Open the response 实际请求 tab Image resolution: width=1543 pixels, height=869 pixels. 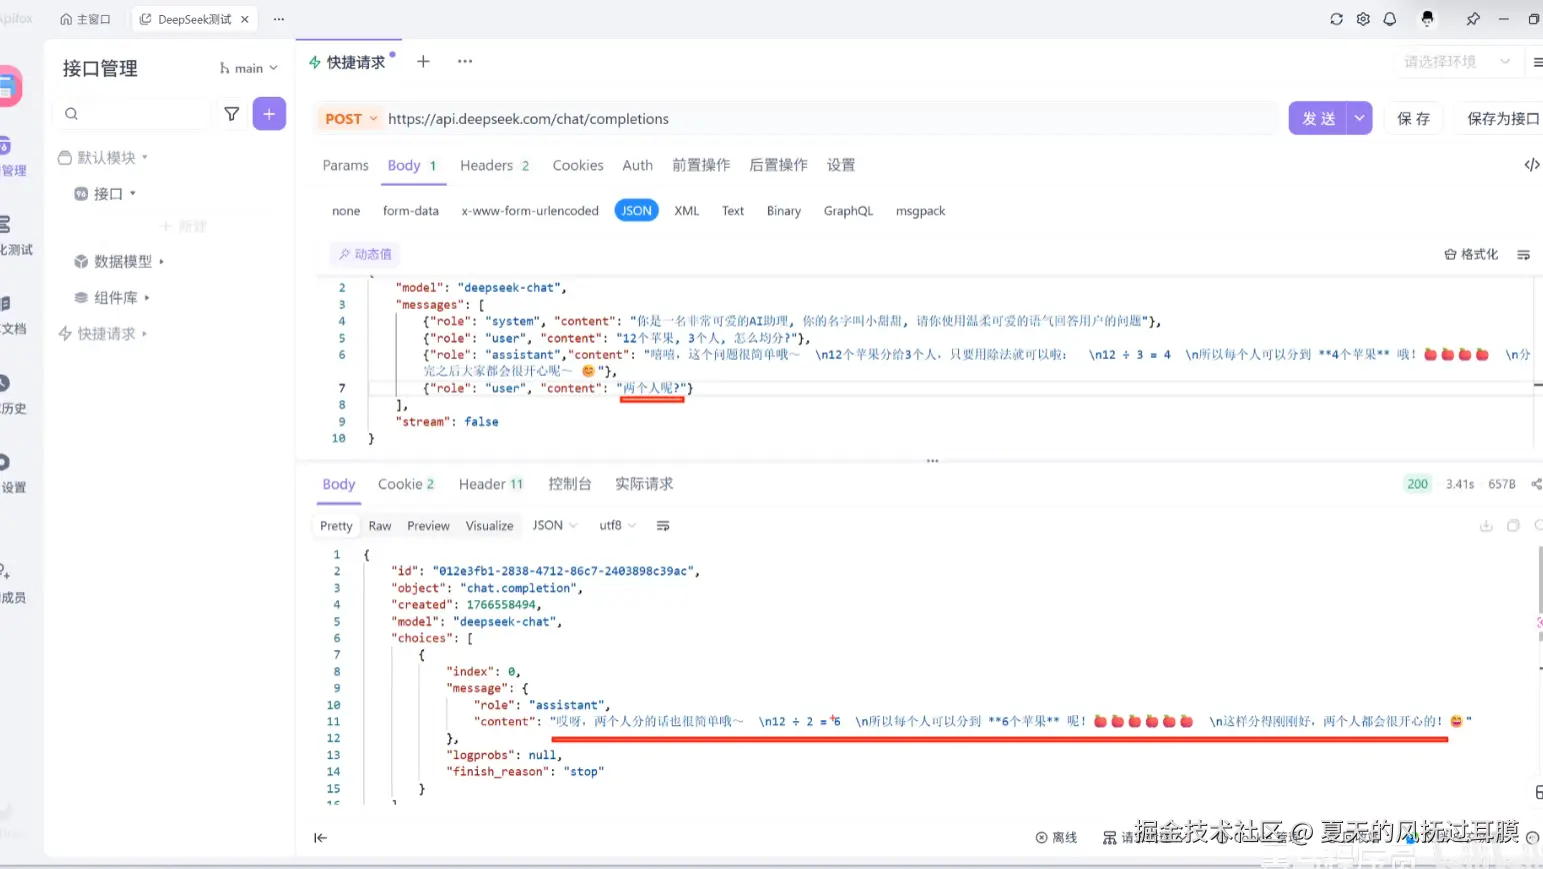click(x=644, y=484)
